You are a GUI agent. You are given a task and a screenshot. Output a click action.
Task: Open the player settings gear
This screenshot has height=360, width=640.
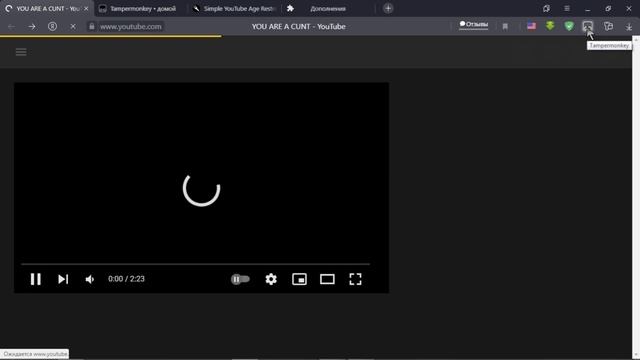click(271, 279)
